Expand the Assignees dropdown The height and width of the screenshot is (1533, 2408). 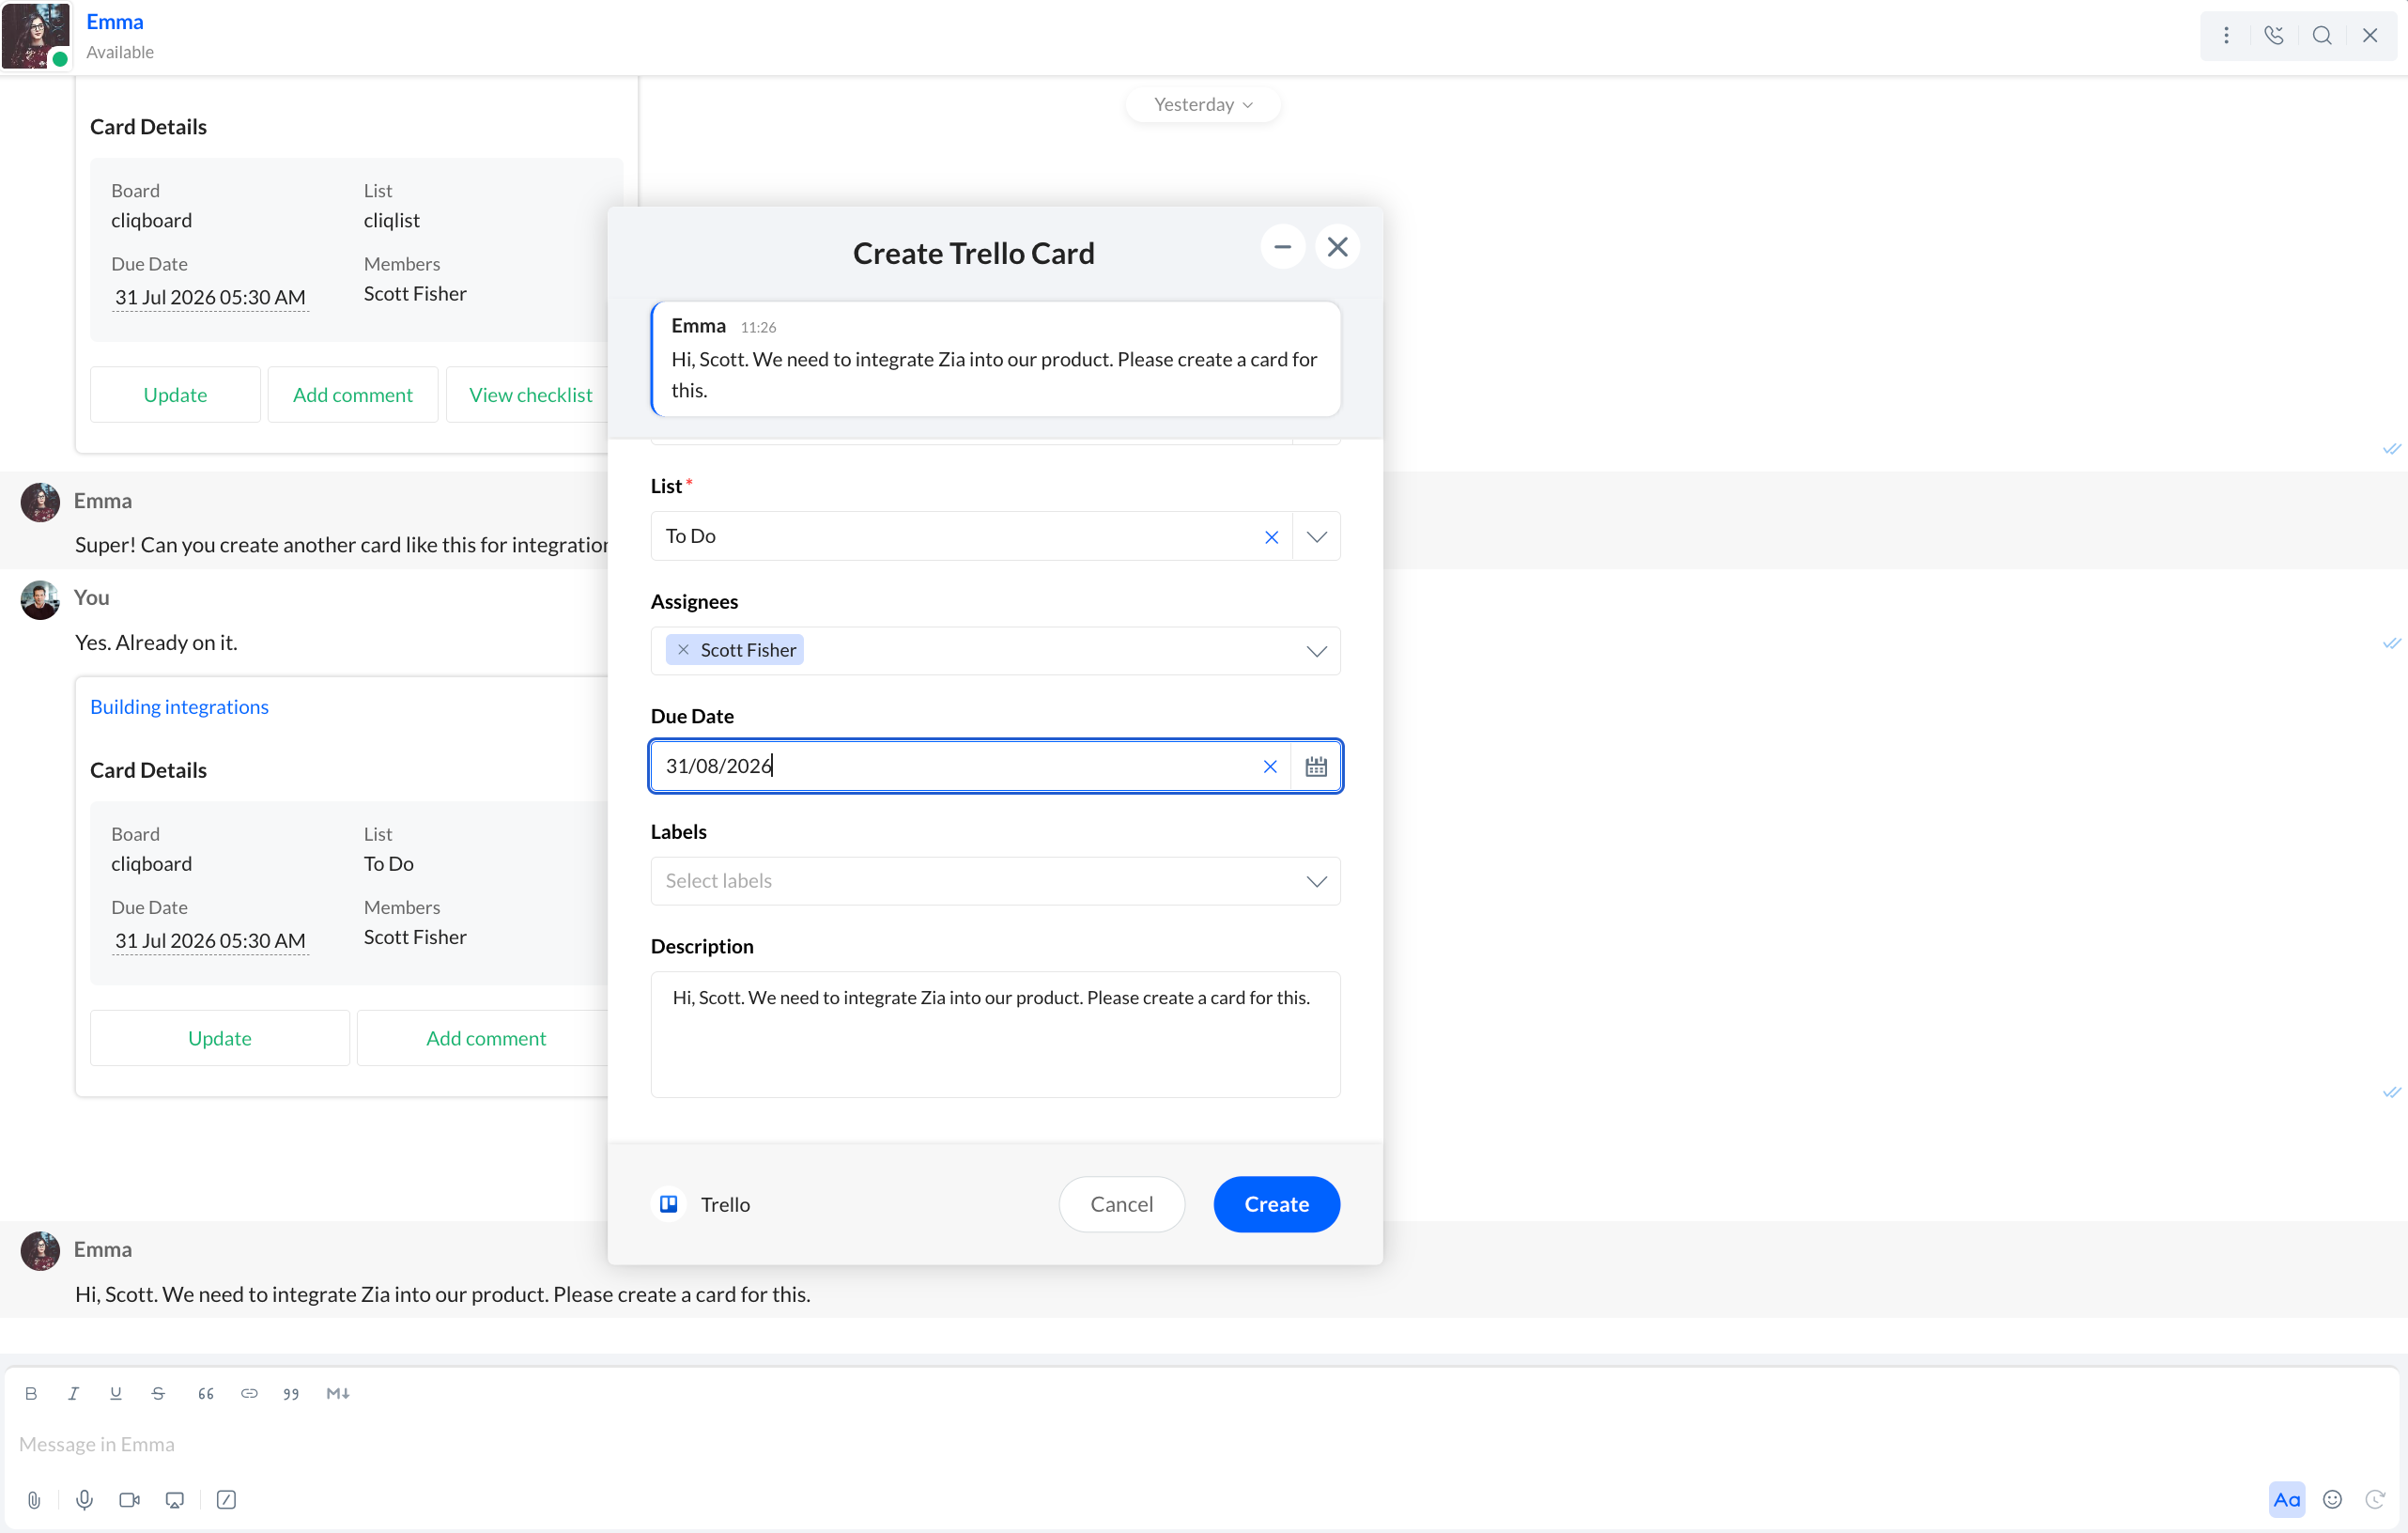(1317, 652)
